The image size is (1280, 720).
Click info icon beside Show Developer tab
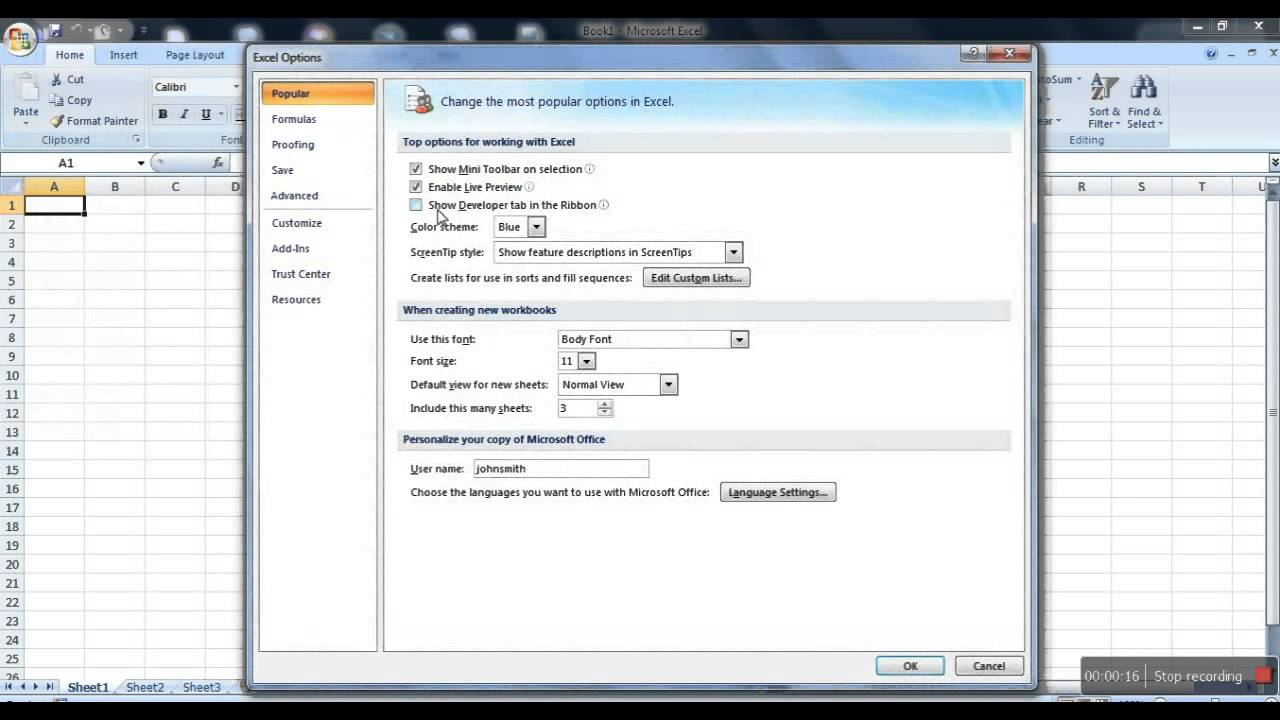pos(604,205)
